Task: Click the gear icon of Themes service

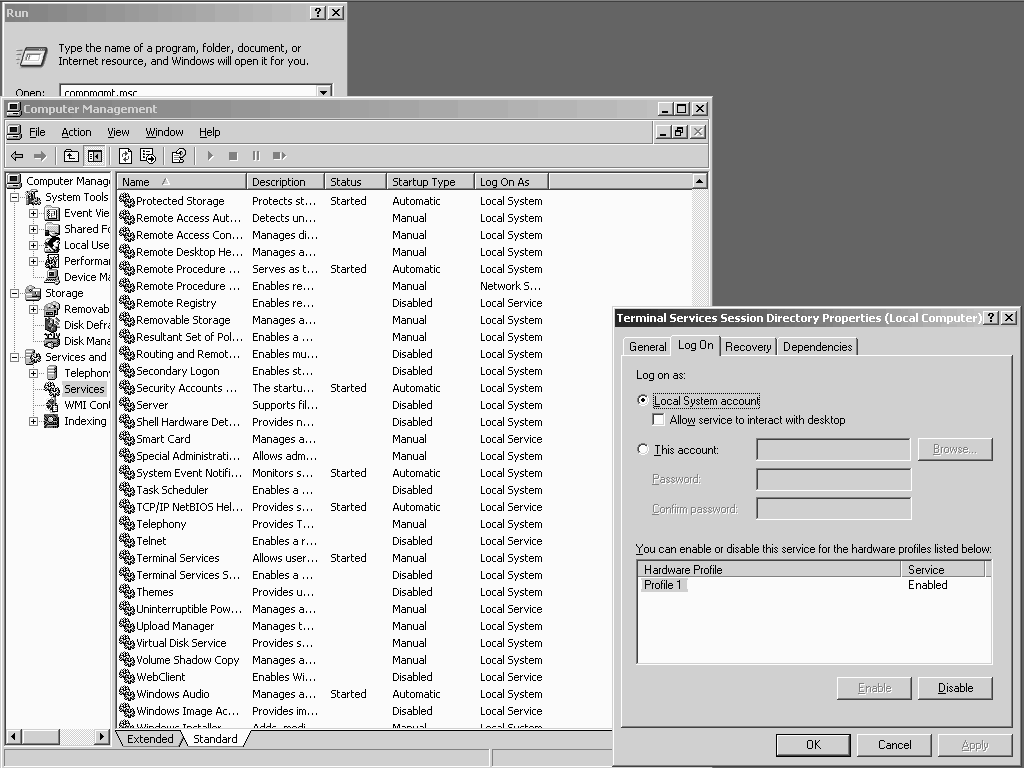Action: pyautogui.click(x=127, y=592)
